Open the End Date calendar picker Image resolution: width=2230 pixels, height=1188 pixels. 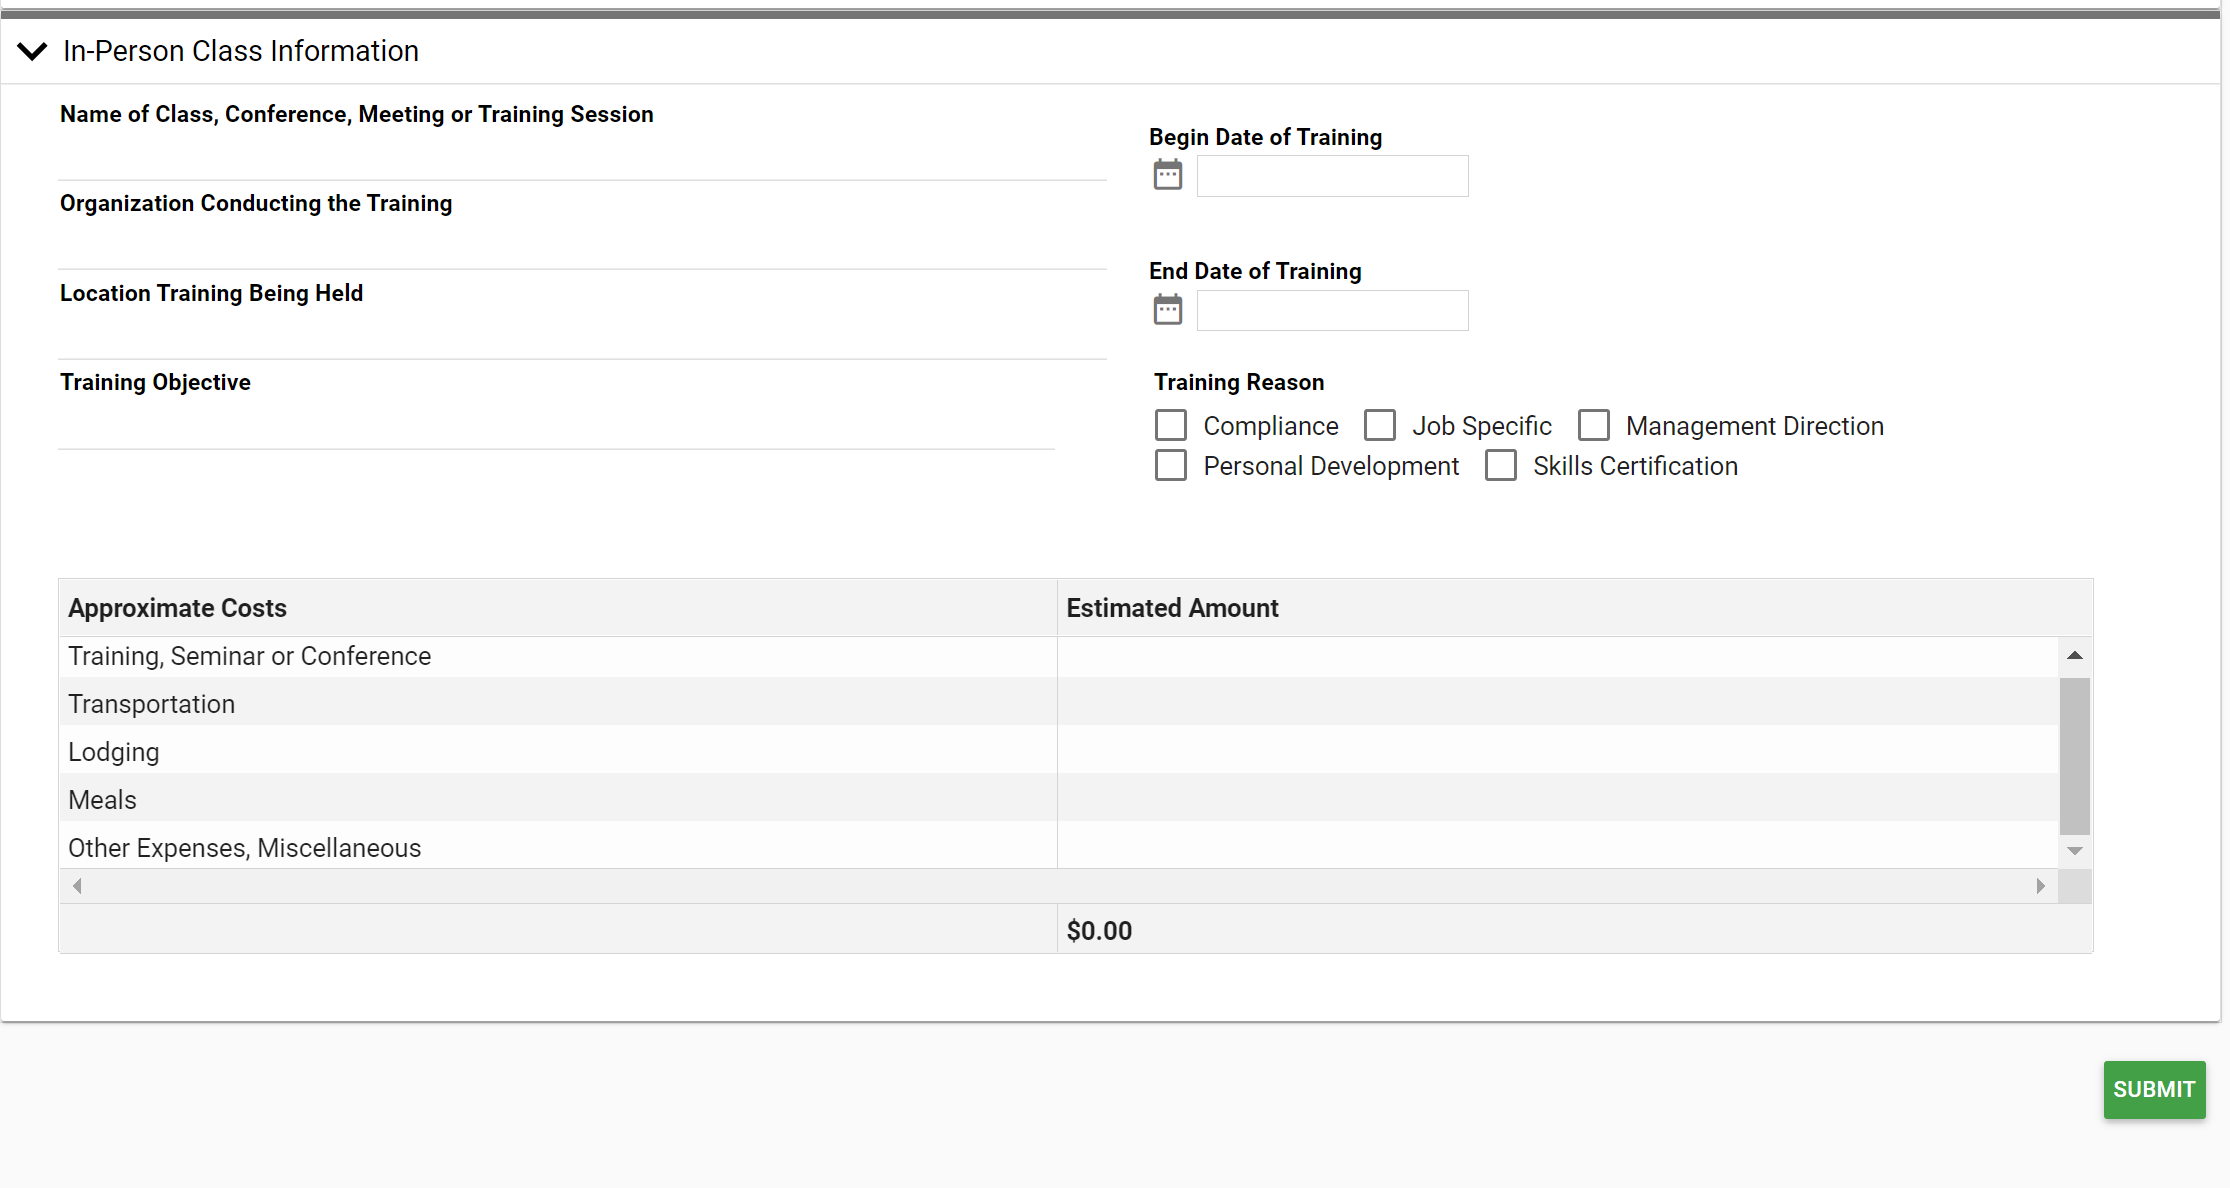tap(1167, 309)
